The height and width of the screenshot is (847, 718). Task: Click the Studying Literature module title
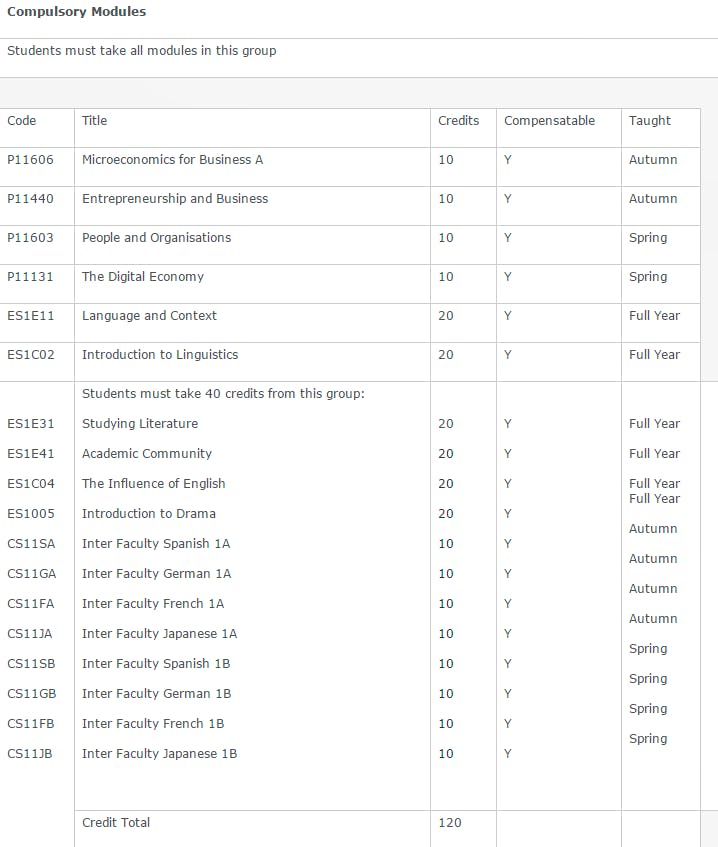pyautogui.click(x=140, y=424)
